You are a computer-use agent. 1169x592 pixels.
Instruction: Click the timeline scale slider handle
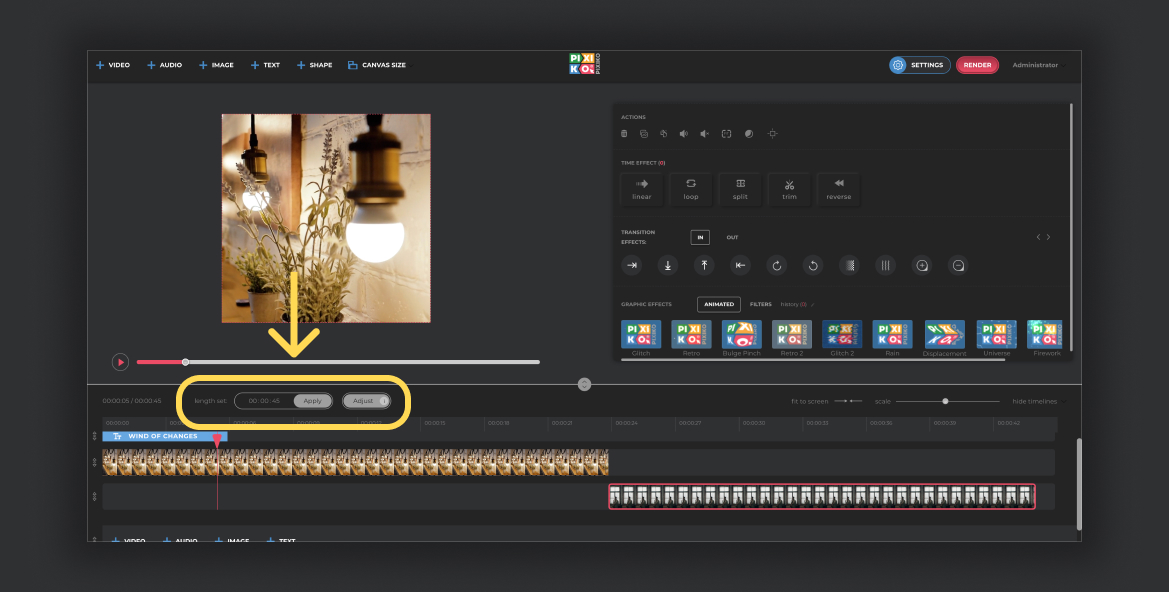(x=945, y=401)
